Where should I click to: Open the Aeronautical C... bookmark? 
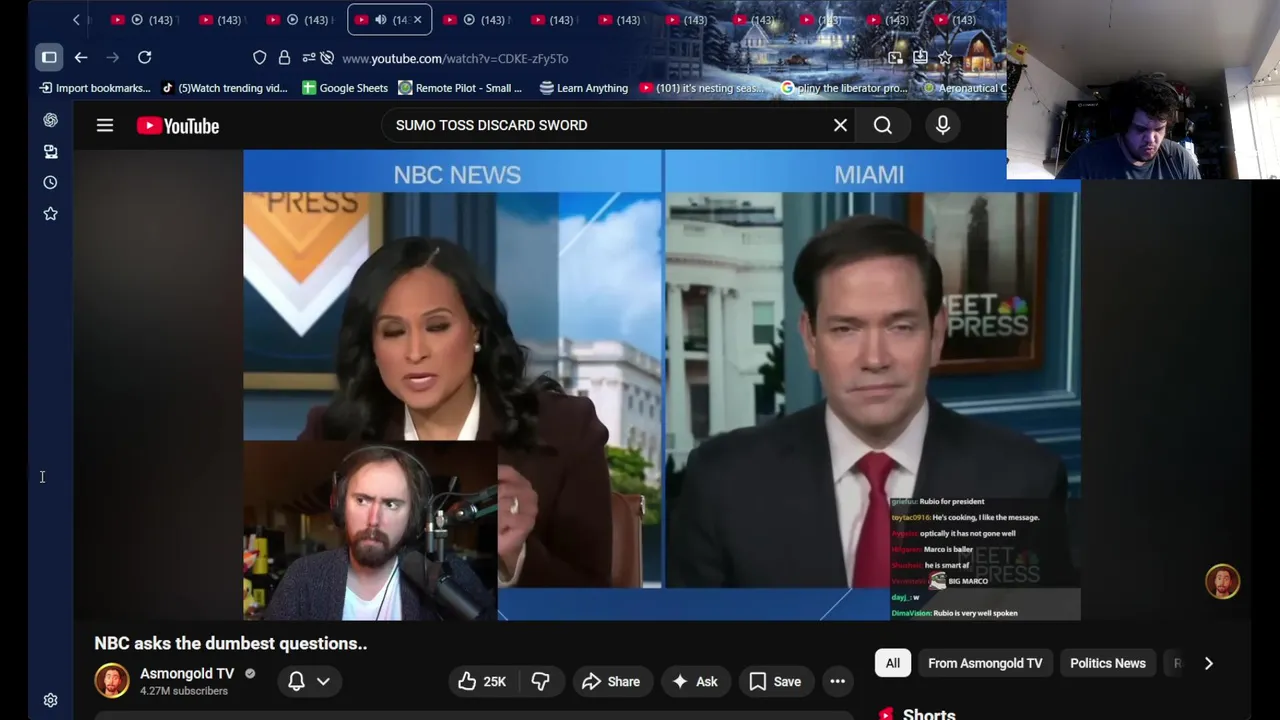(965, 88)
